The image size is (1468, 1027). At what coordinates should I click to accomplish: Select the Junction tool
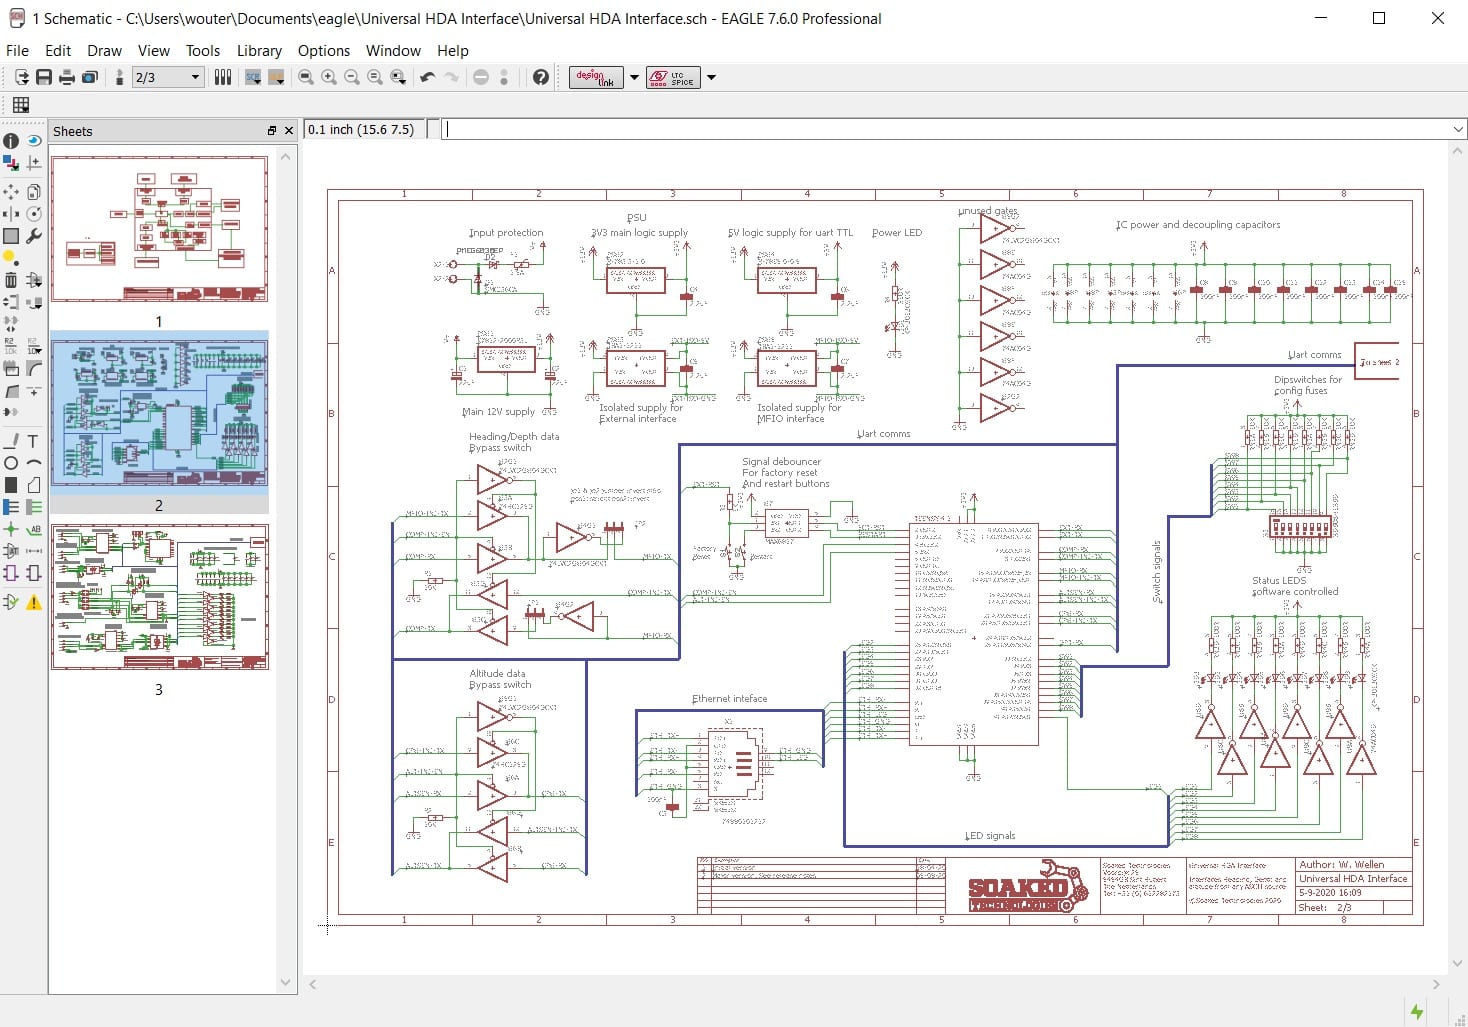[x=11, y=529]
